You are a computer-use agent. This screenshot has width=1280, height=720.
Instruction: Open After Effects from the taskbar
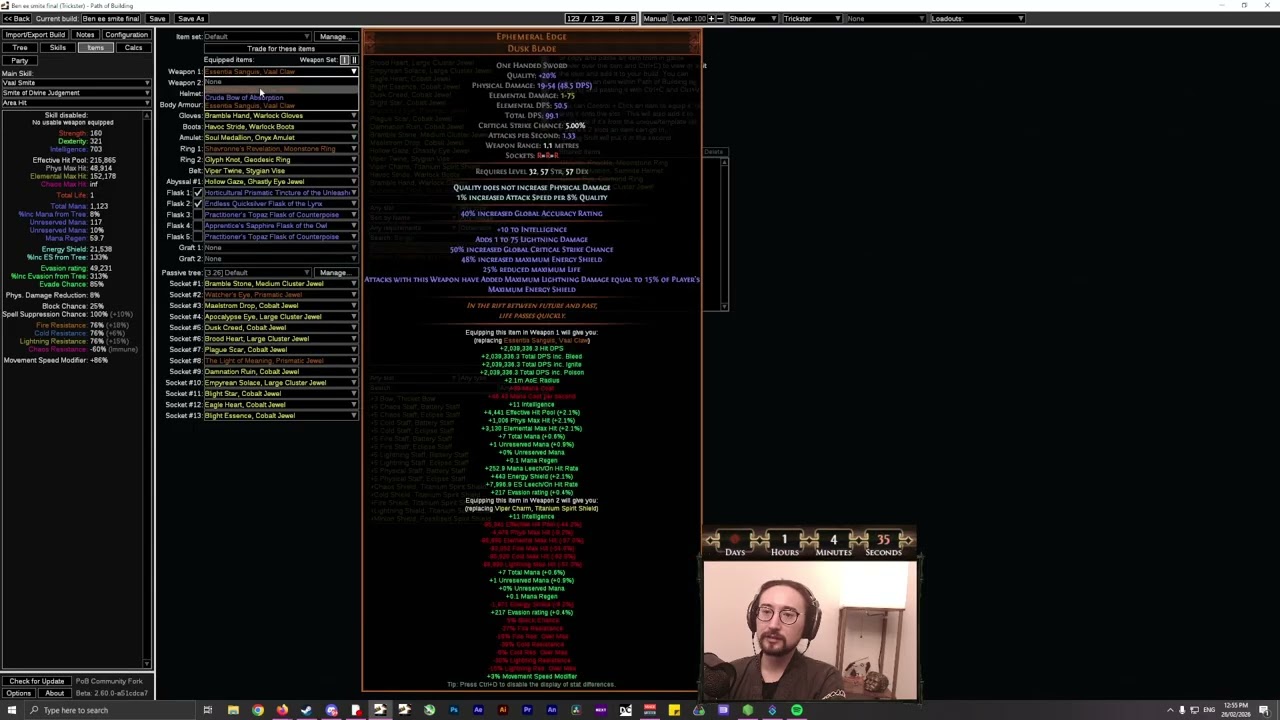click(x=478, y=710)
